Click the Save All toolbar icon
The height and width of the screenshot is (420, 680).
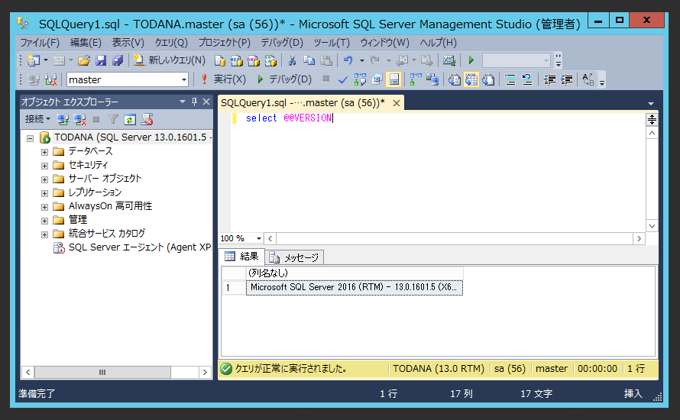click(117, 60)
